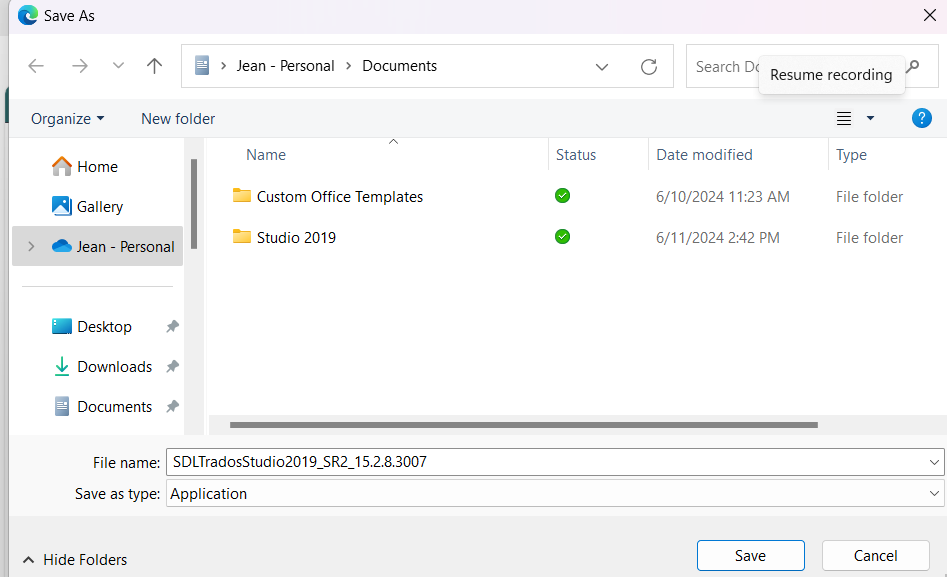
Task: Click date 6/11/2024 2:42 PM
Action: [x=717, y=238]
